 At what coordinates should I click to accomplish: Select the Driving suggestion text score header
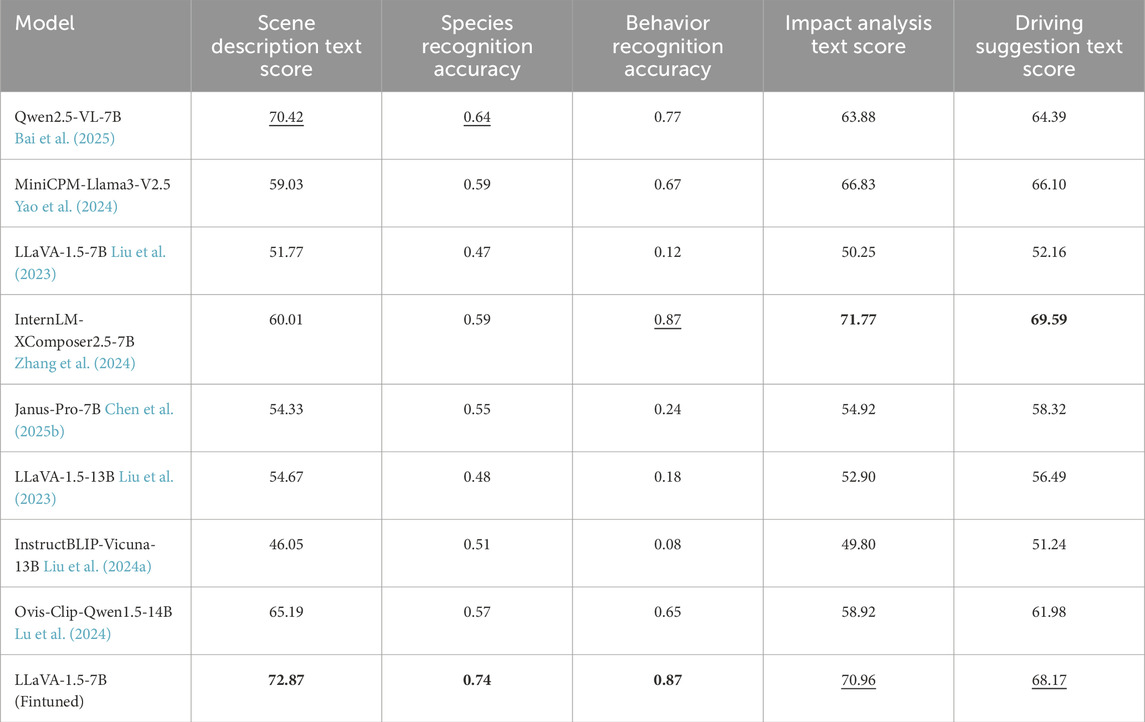[x=1048, y=46]
